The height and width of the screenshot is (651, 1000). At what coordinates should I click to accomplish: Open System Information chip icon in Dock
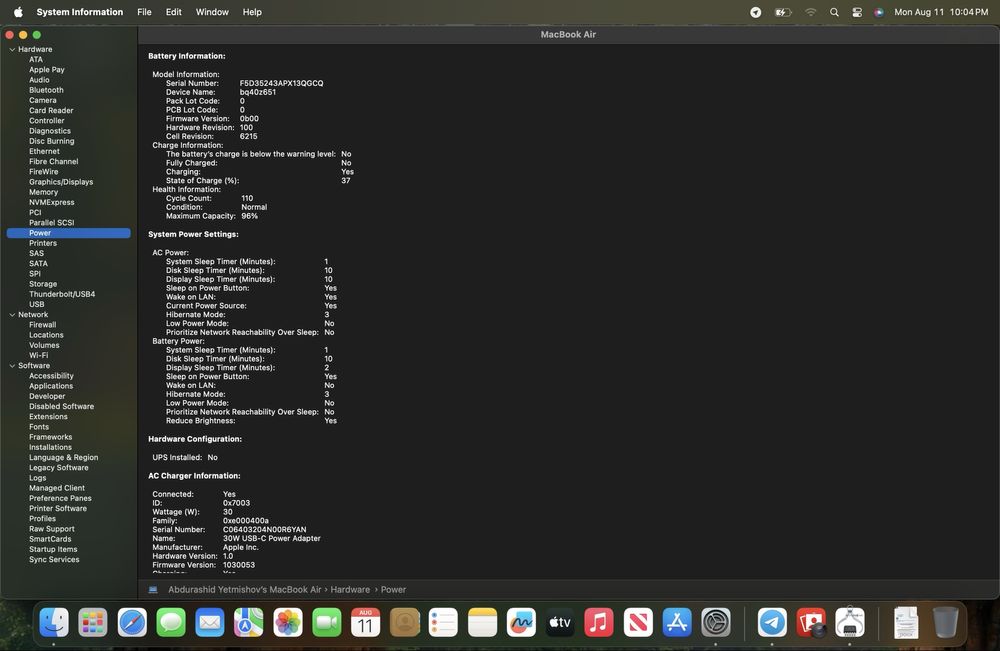point(849,622)
